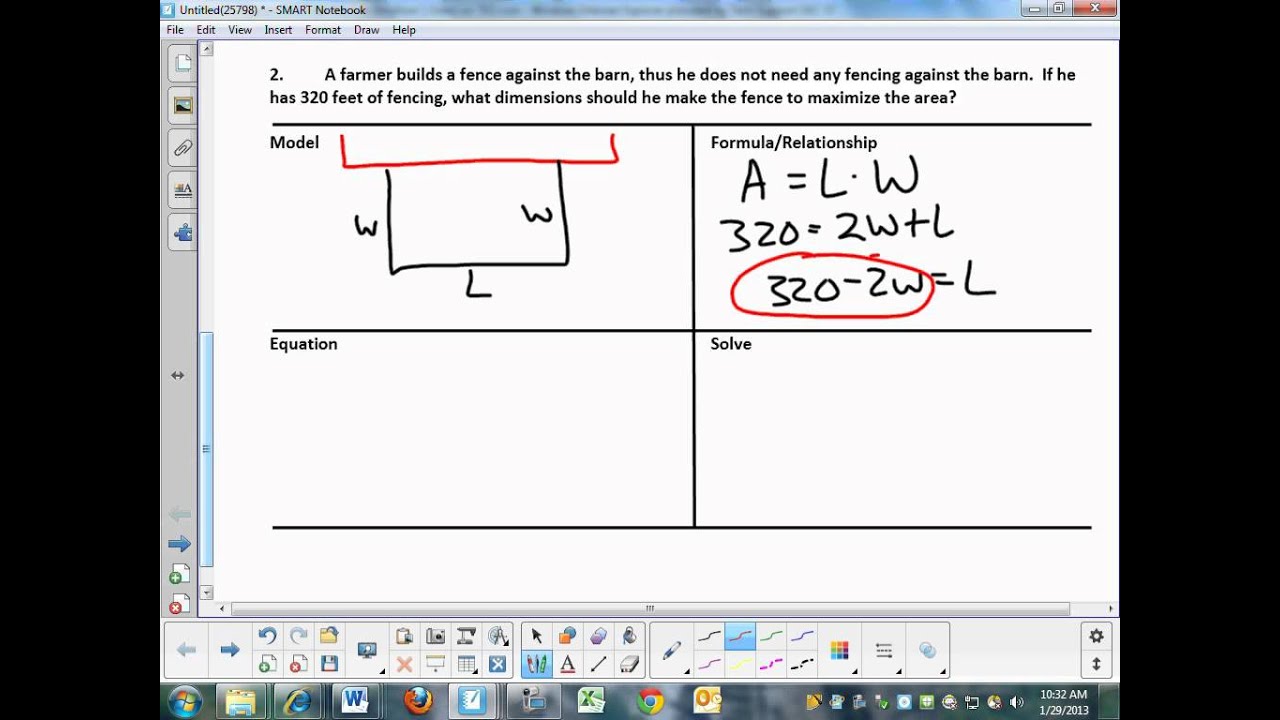Open the Gallery sidebar tab

[x=183, y=106]
